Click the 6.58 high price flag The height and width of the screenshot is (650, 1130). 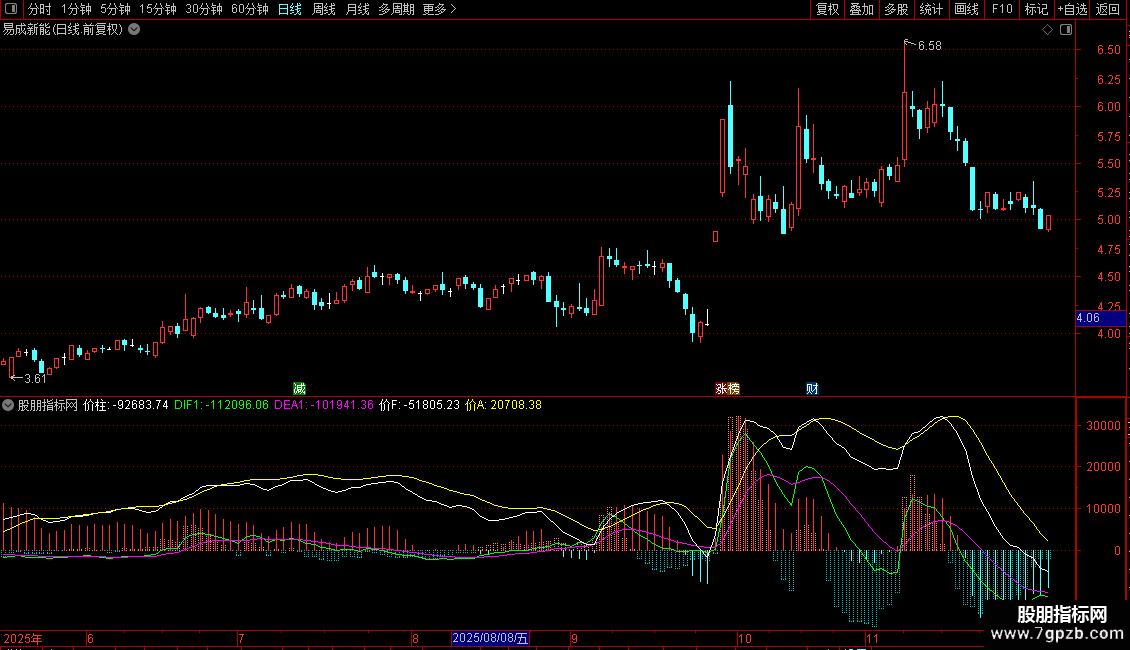[x=928, y=45]
